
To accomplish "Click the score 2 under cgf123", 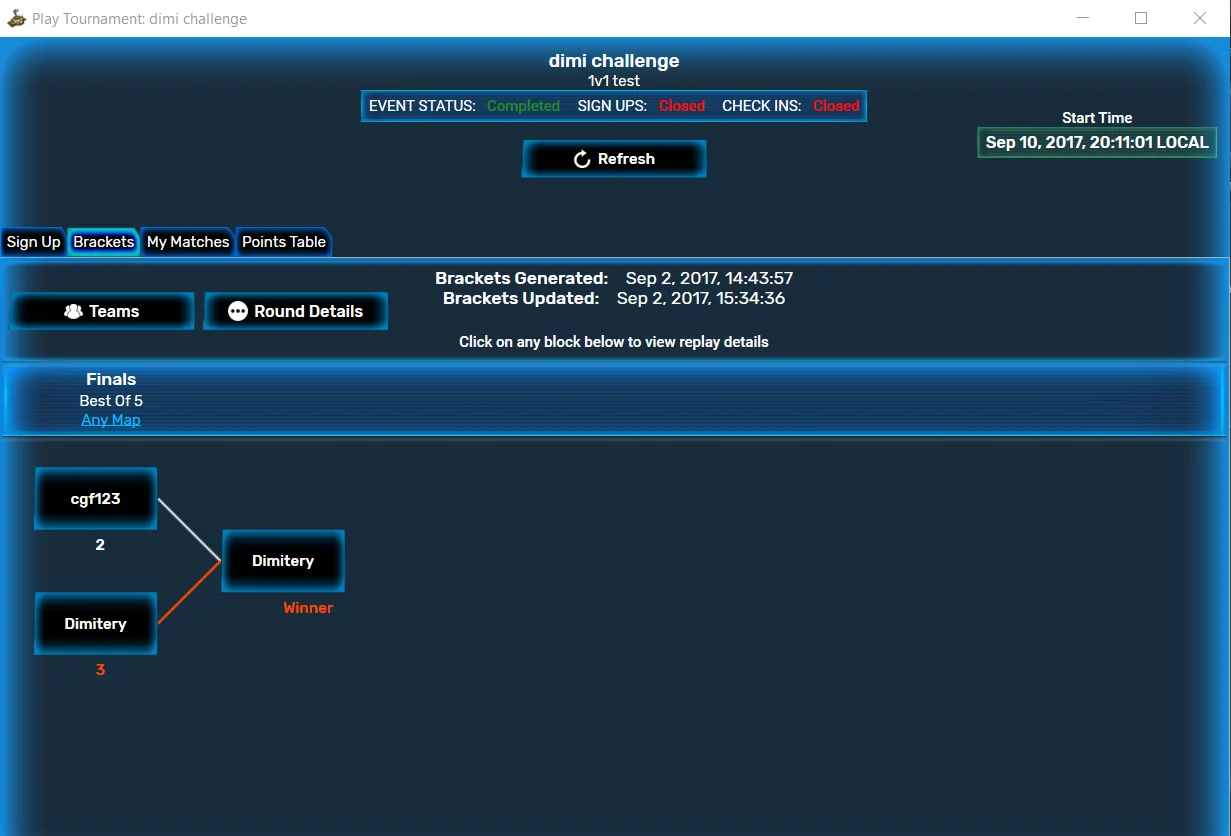I will pos(100,545).
